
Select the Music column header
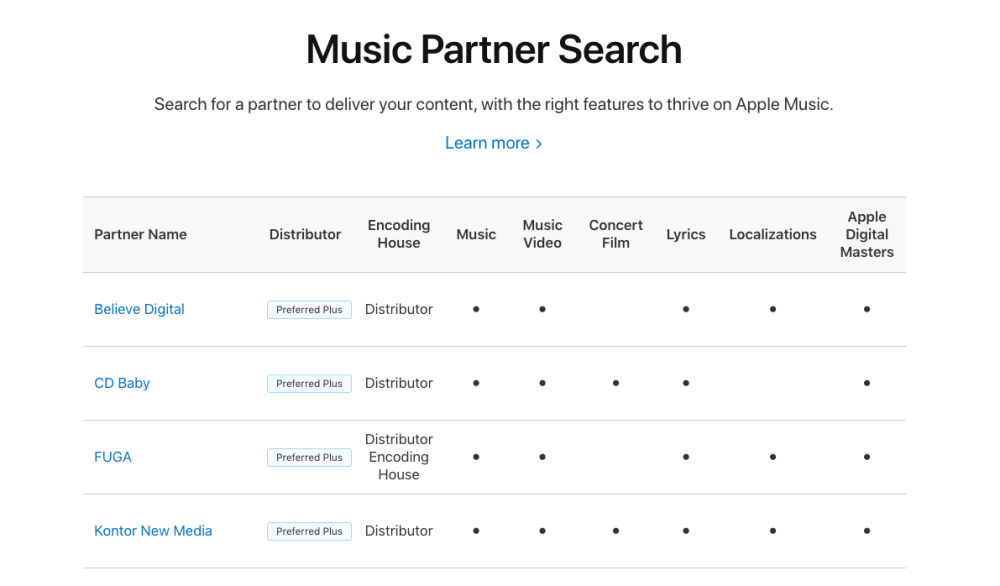tap(476, 234)
